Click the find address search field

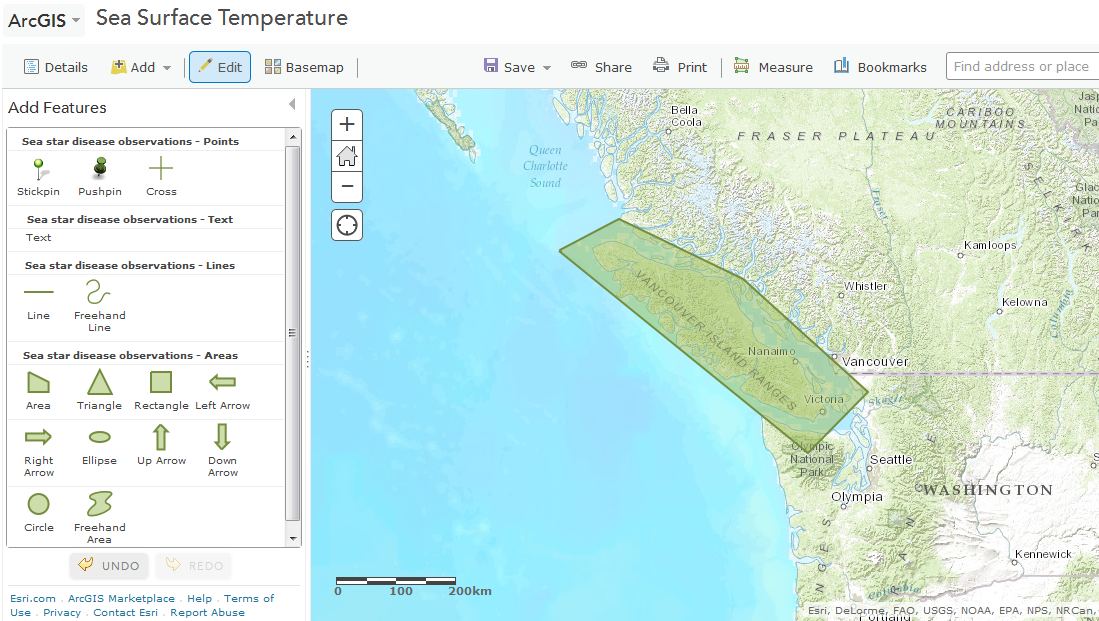tap(1021, 66)
